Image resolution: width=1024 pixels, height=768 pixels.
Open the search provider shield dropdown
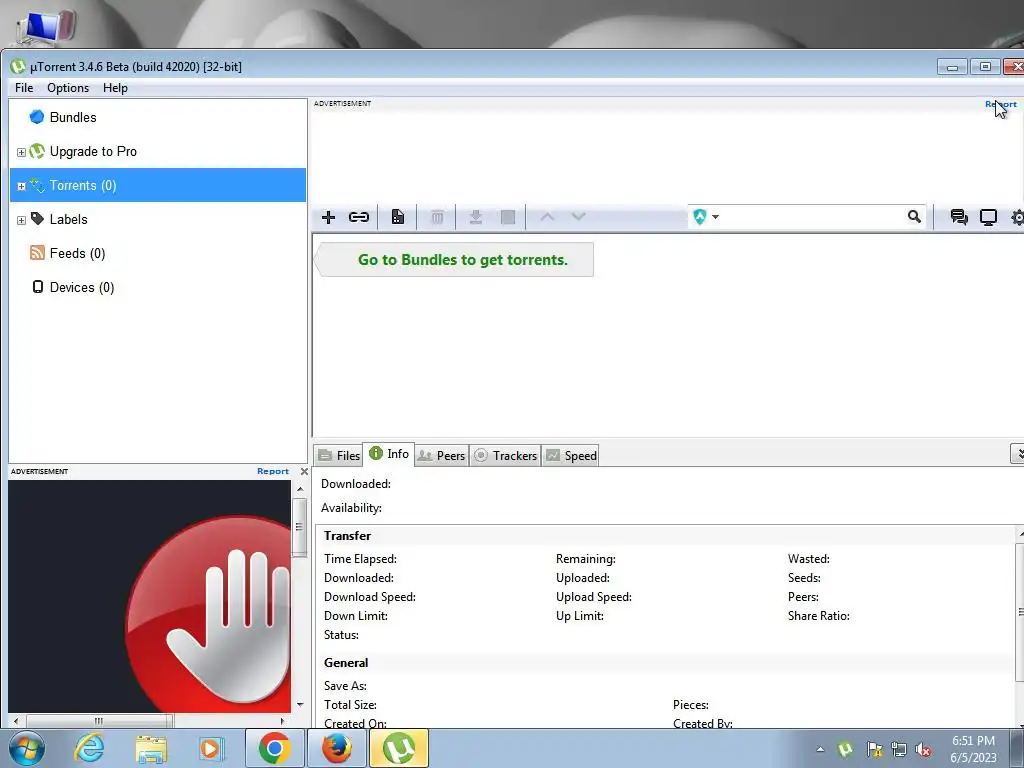(705, 217)
